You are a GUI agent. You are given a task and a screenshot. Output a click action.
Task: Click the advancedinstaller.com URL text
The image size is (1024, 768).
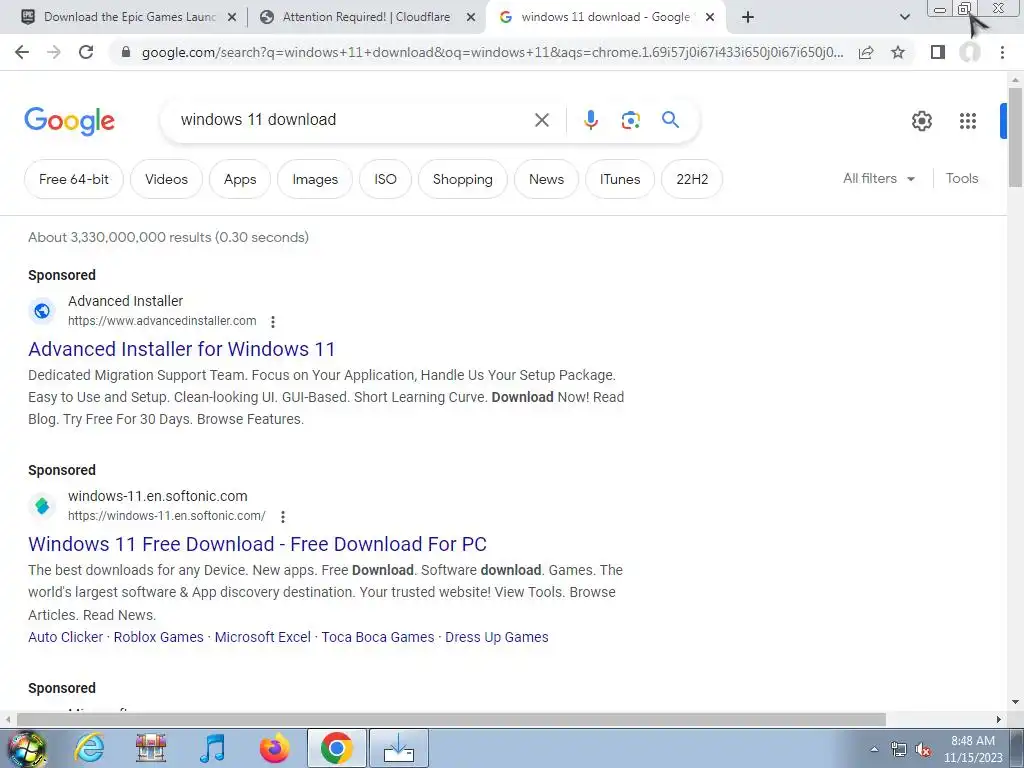(x=162, y=321)
